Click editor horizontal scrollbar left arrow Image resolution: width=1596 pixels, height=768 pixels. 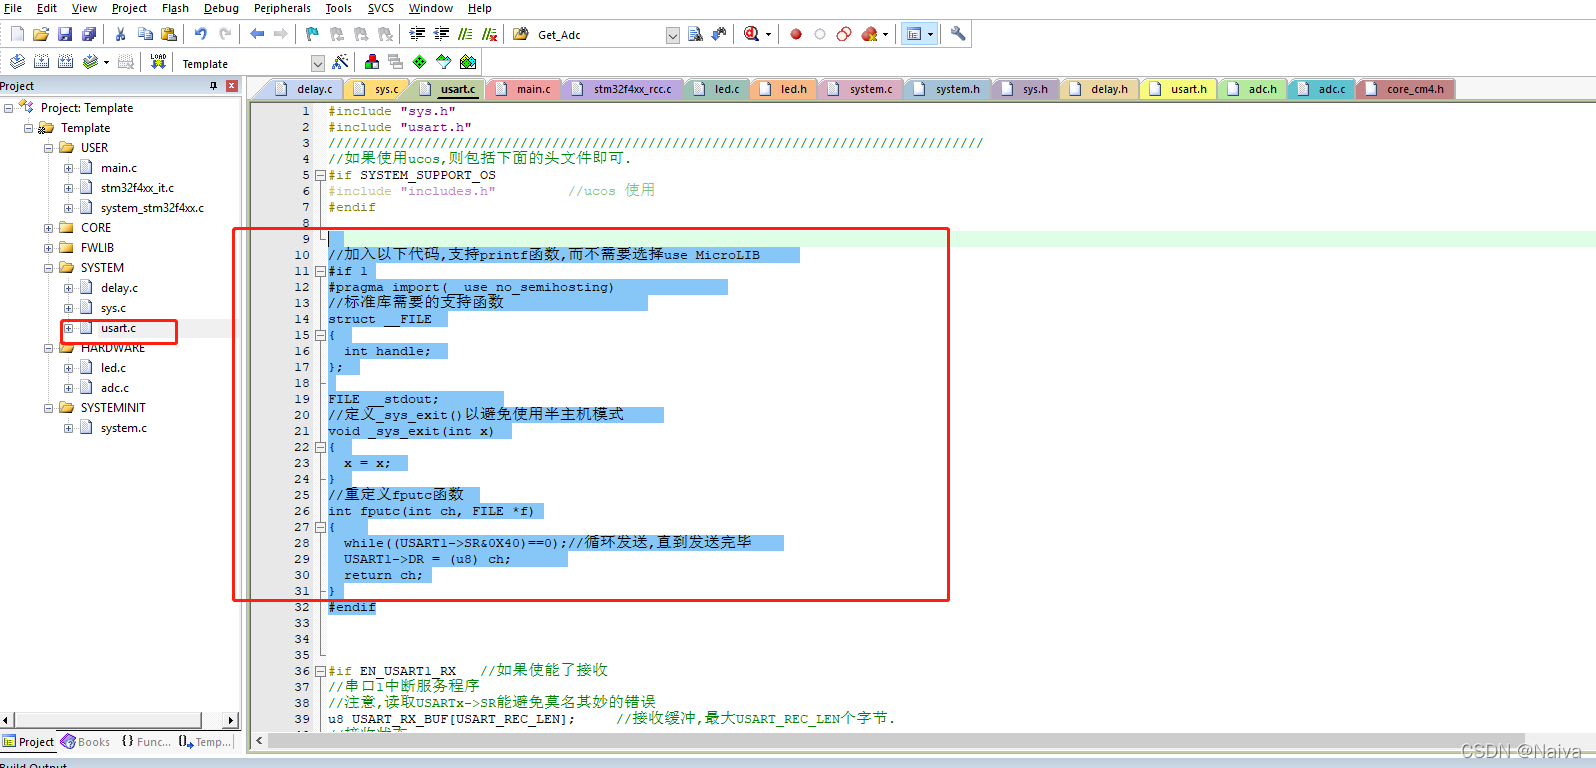(259, 741)
